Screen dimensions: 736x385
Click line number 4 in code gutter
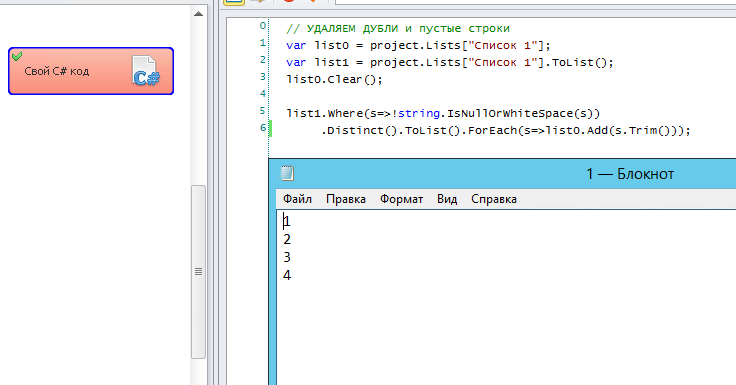pyautogui.click(x=263, y=93)
